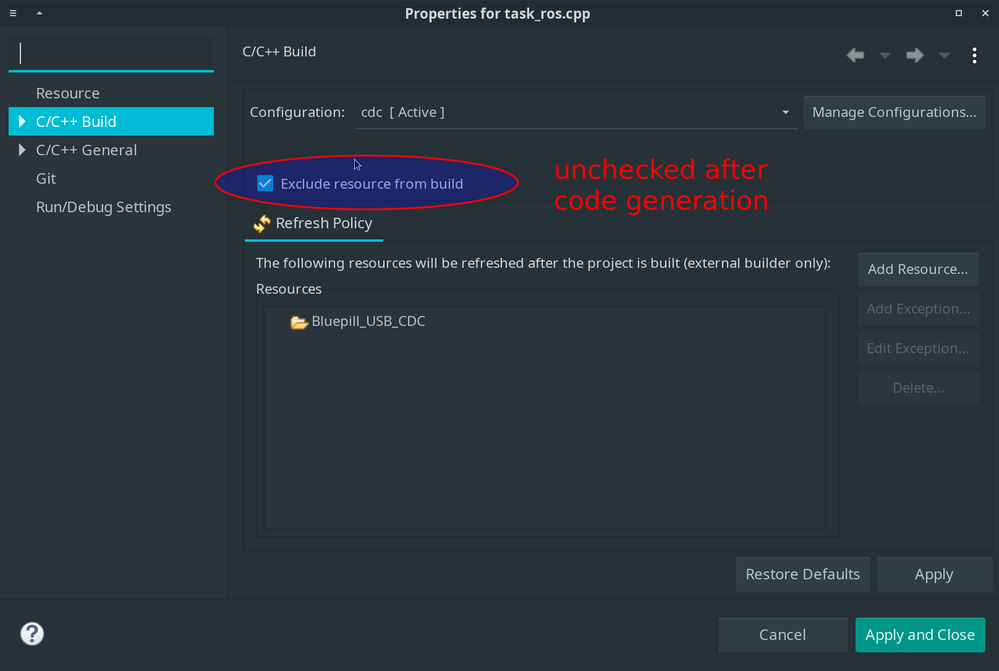
Task: Open the Configuration combo box
Action: (575, 112)
